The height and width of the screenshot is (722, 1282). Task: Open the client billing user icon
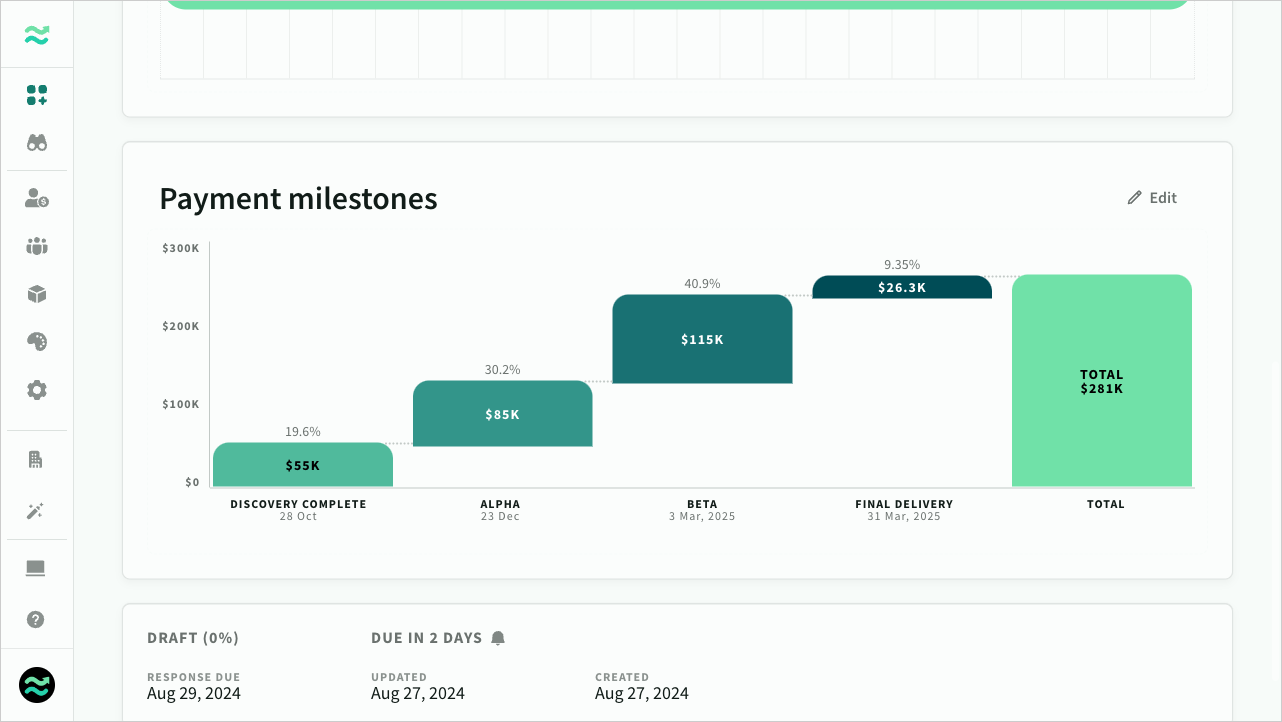click(x=37, y=198)
